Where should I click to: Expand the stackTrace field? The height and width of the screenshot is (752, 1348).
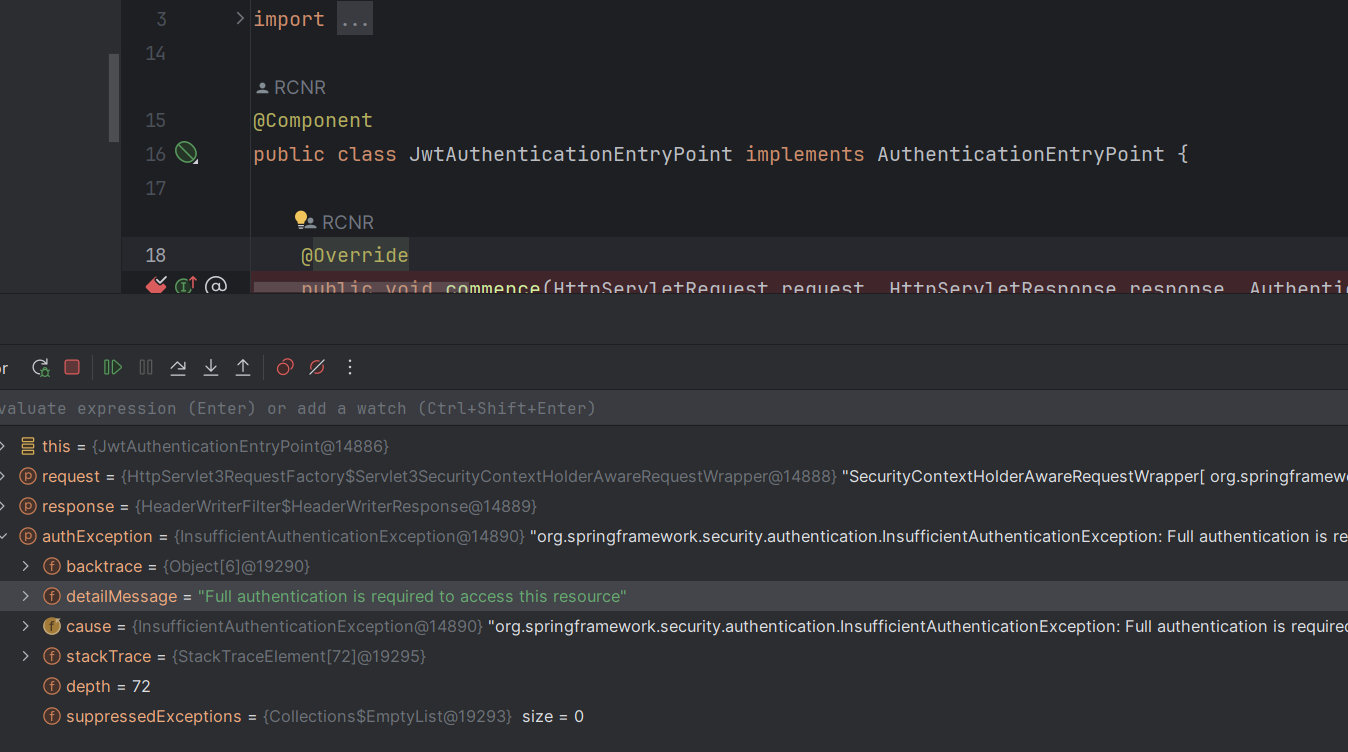(x=26, y=656)
